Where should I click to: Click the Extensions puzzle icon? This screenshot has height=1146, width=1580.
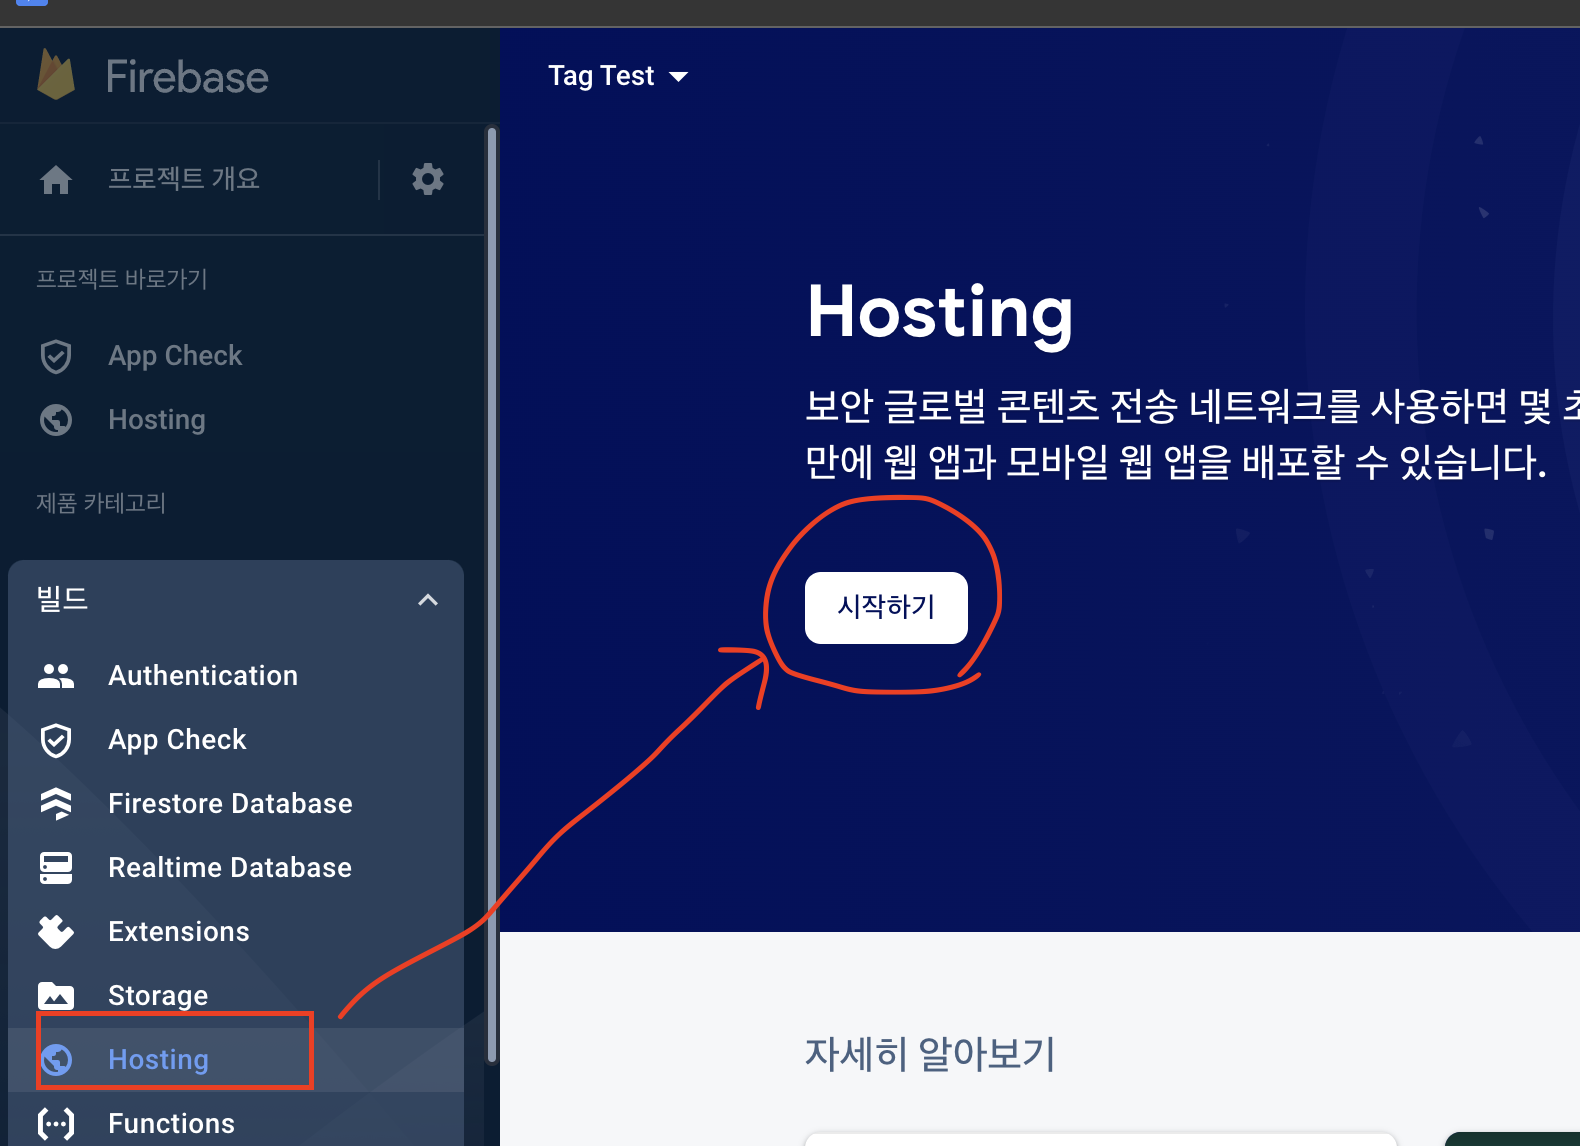click(56, 932)
